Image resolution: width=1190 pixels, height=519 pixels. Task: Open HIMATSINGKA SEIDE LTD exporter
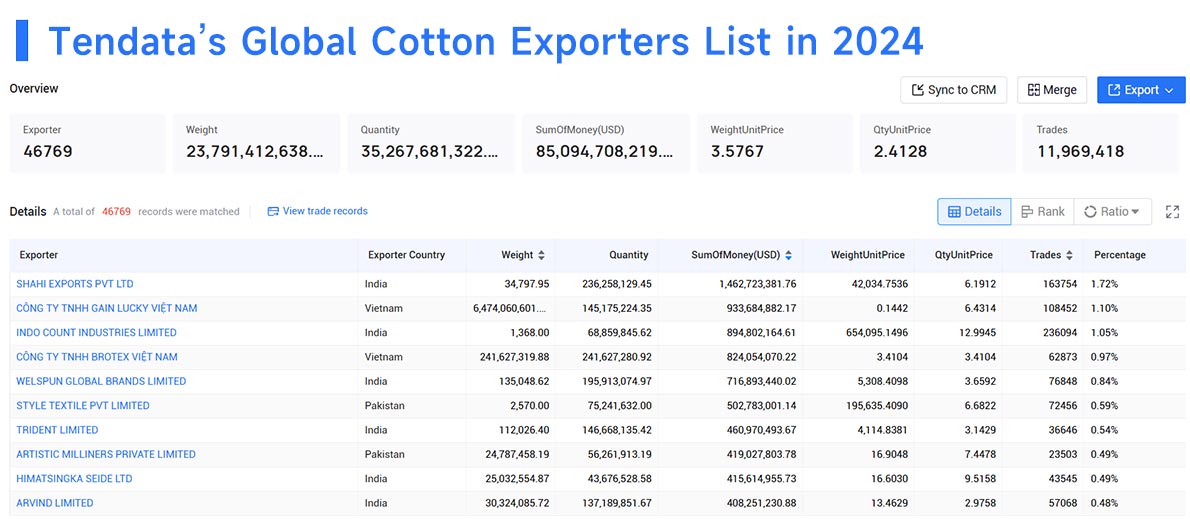[74, 478]
